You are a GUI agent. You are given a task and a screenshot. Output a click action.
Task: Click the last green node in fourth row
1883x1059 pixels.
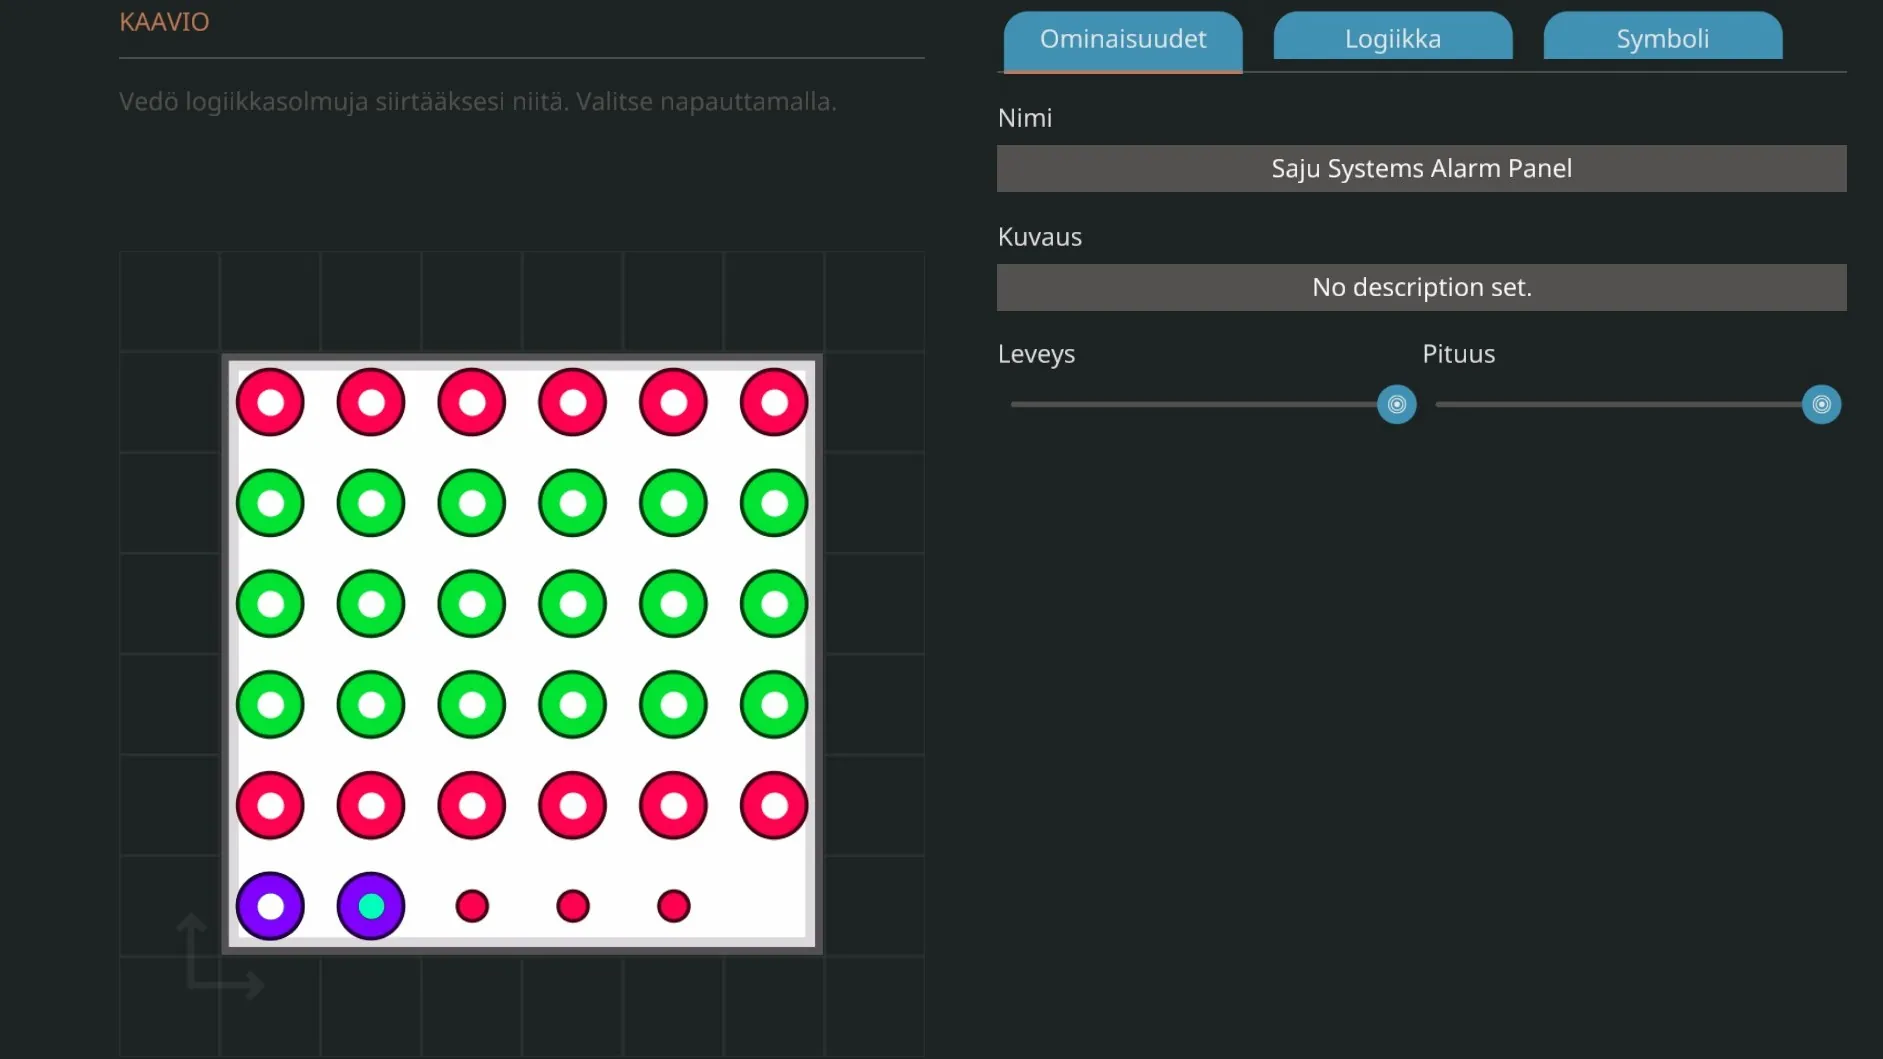[774, 705]
